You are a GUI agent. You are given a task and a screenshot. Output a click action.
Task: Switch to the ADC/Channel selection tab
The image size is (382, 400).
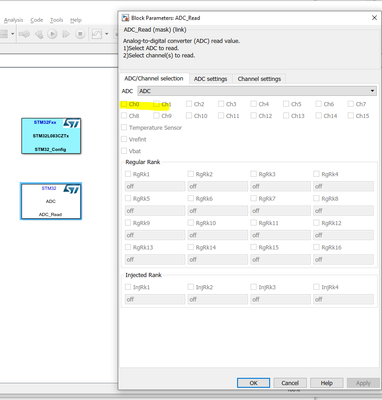tap(154, 78)
